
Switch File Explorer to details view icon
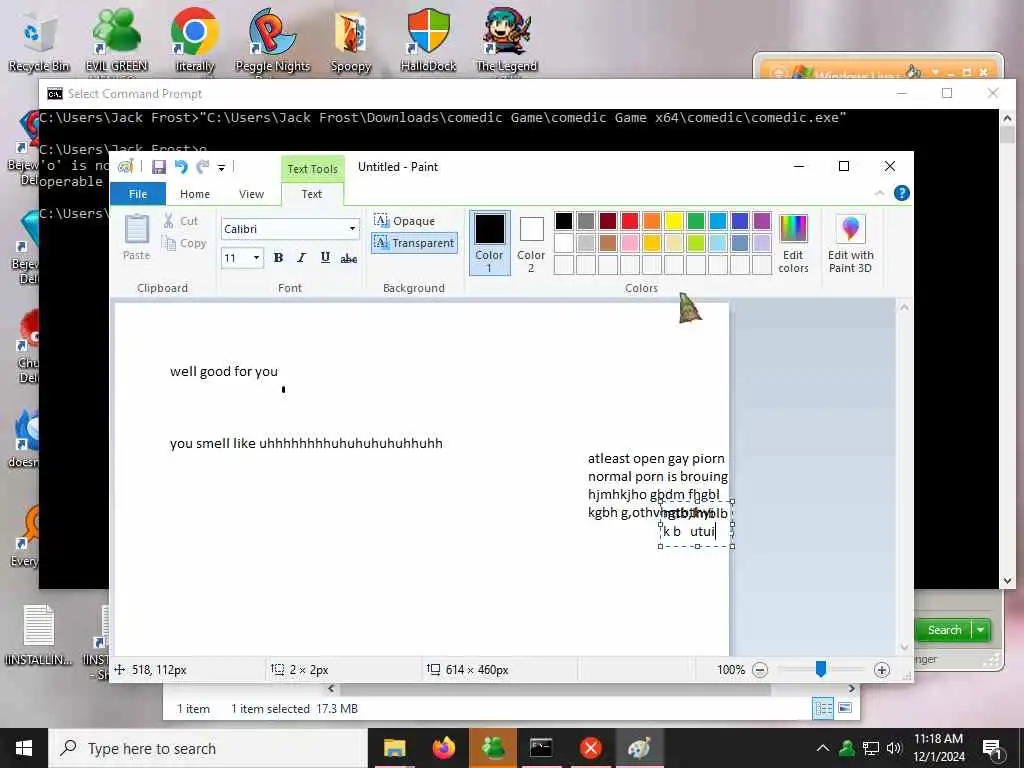coord(823,709)
